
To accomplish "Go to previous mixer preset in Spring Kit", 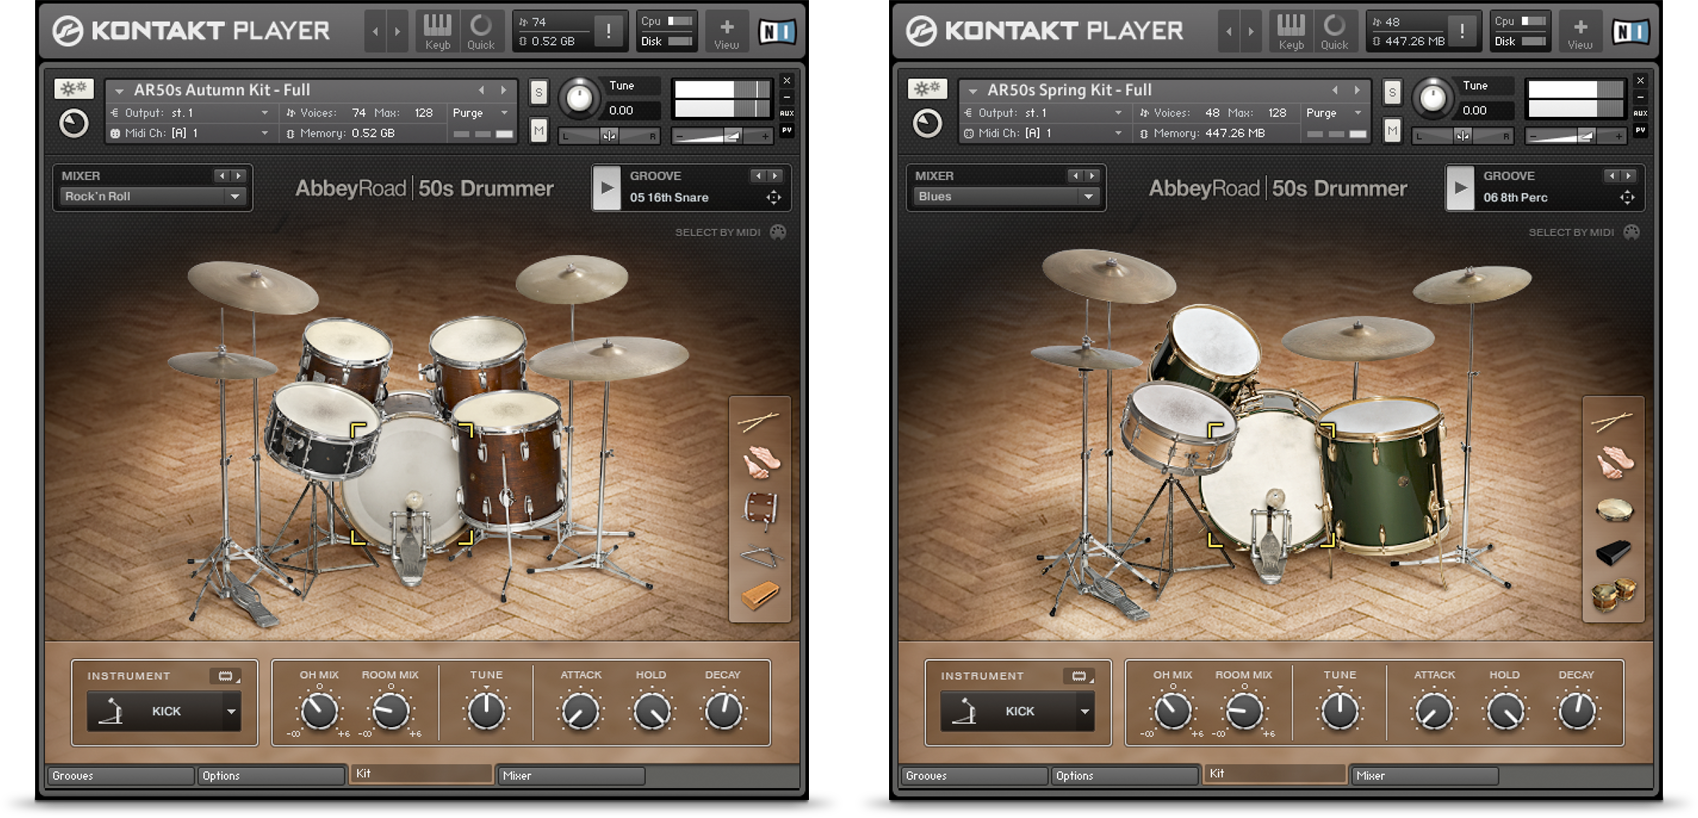I will [1075, 176].
